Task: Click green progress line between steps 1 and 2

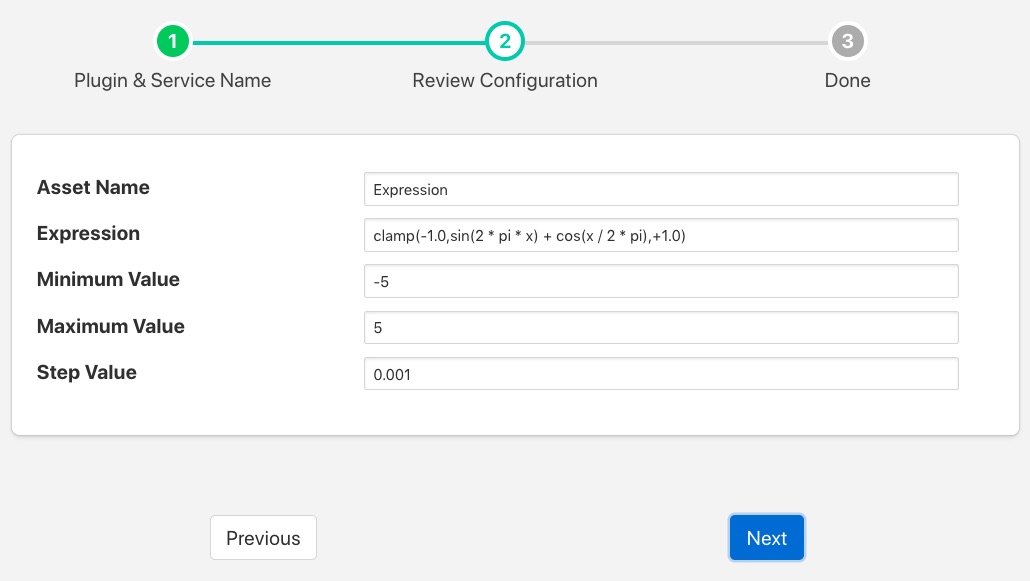Action: click(x=339, y=43)
